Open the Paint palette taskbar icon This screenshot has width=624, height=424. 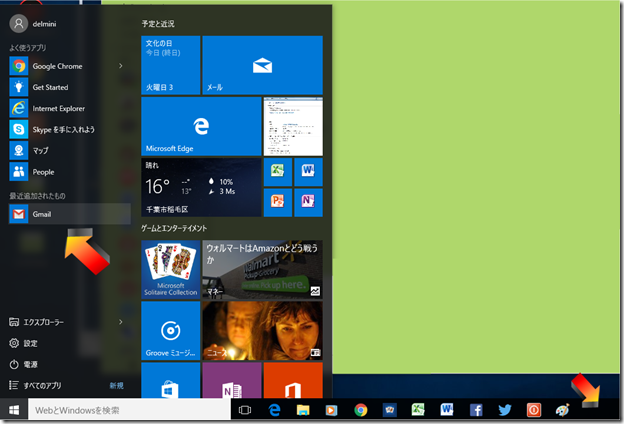tap(562, 410)
